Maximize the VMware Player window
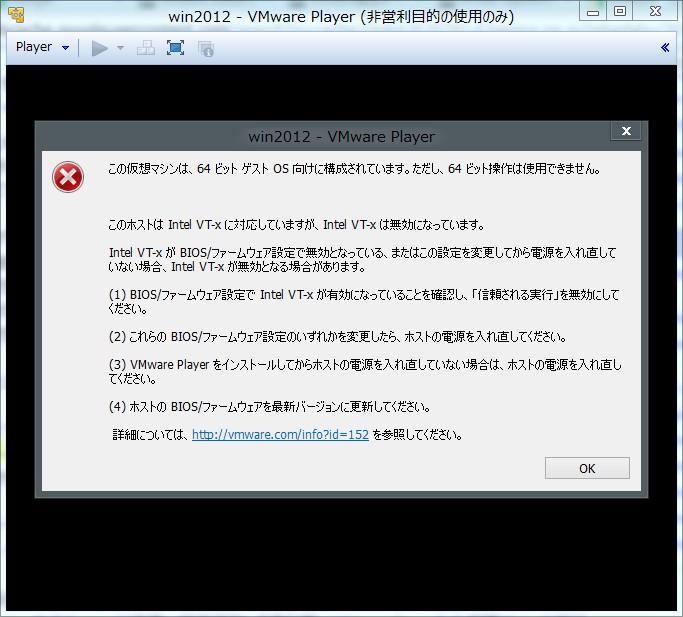Image resolution: width=683 pixels, height=617 pixels. point(619,12)
